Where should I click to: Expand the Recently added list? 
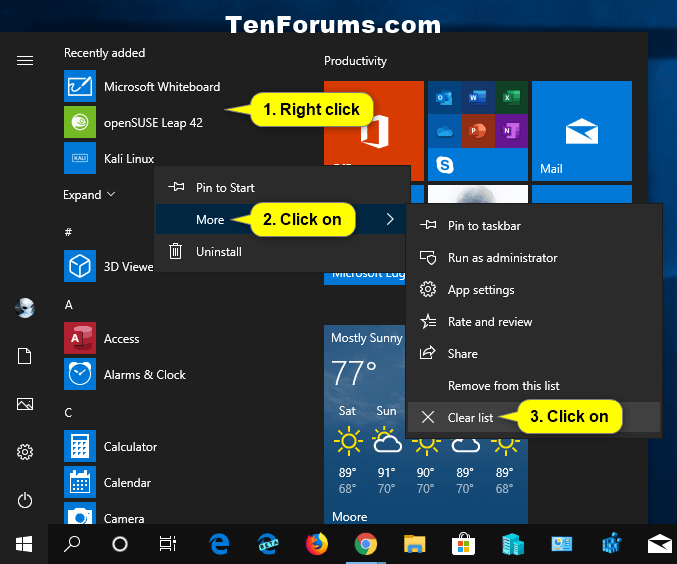click(89, 195)
